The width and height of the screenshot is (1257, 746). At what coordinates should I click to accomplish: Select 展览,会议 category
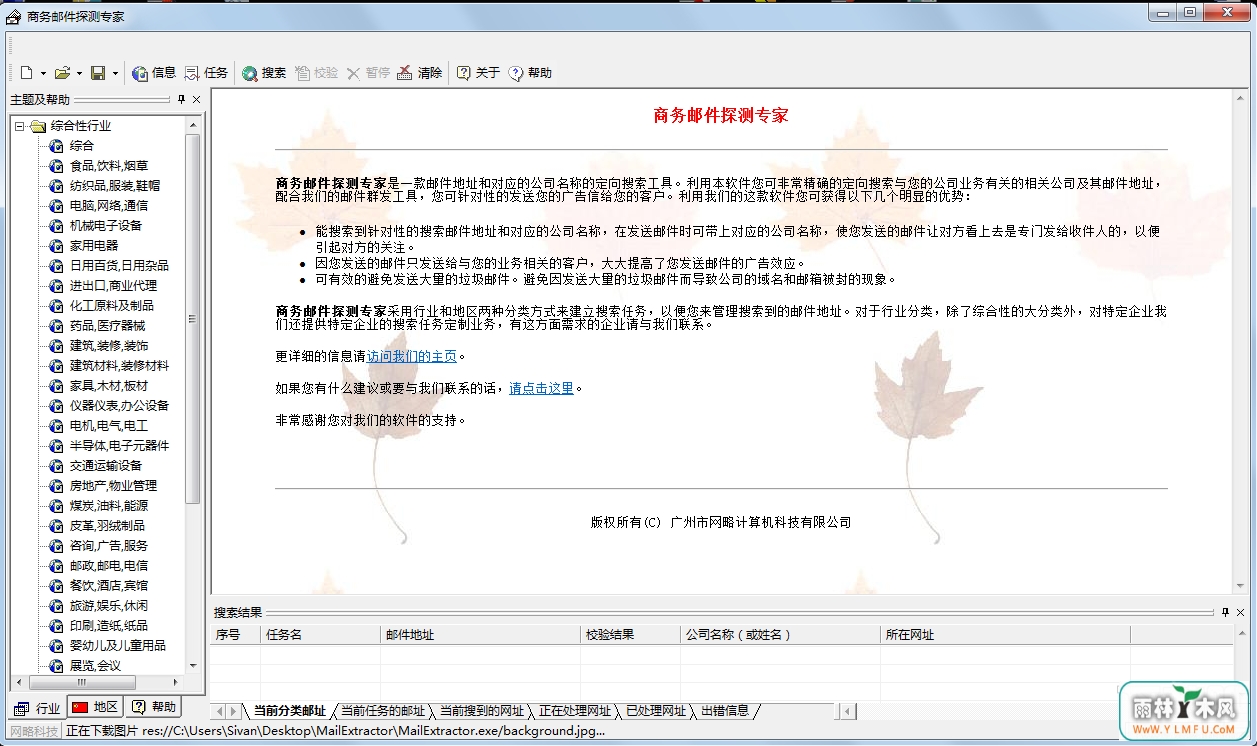95,665
